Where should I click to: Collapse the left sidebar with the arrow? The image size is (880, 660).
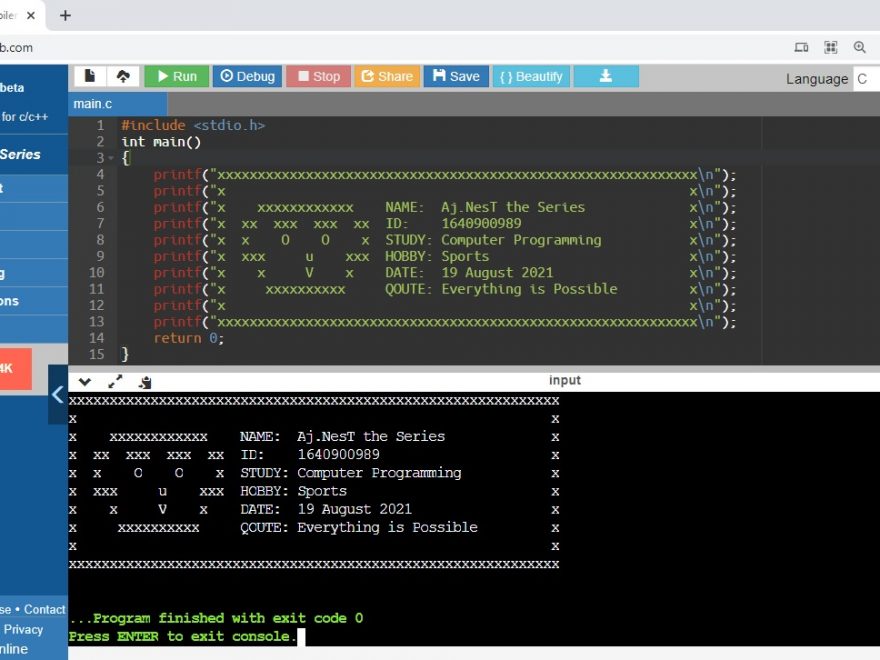tap(57, 394)
